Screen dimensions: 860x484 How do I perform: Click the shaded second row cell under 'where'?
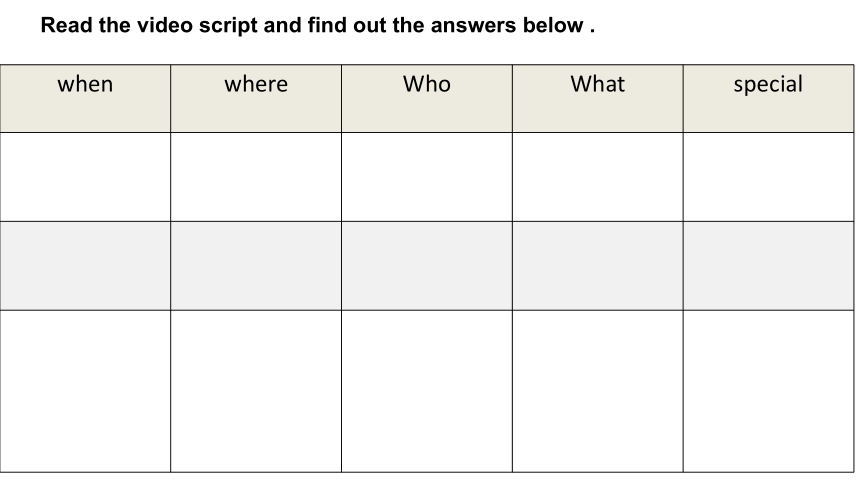pos(256,266)
